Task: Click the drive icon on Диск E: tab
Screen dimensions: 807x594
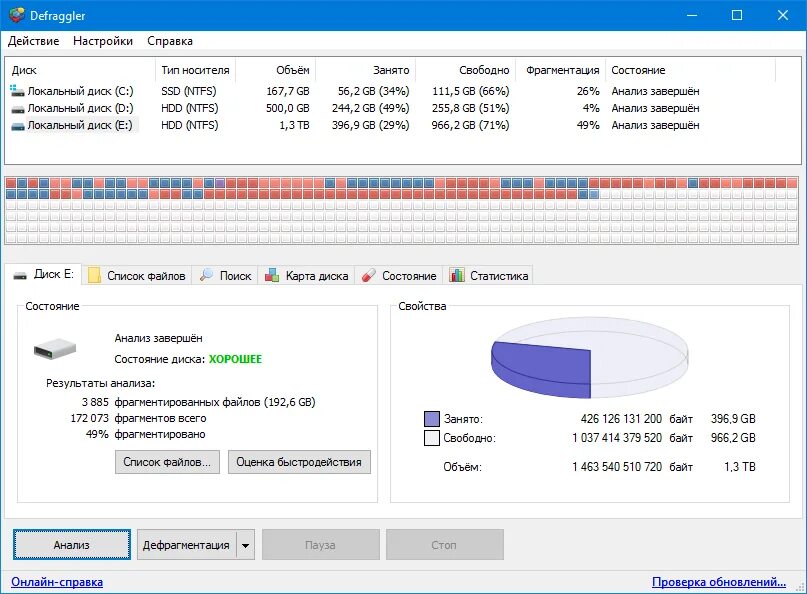Action: (20, 275)
